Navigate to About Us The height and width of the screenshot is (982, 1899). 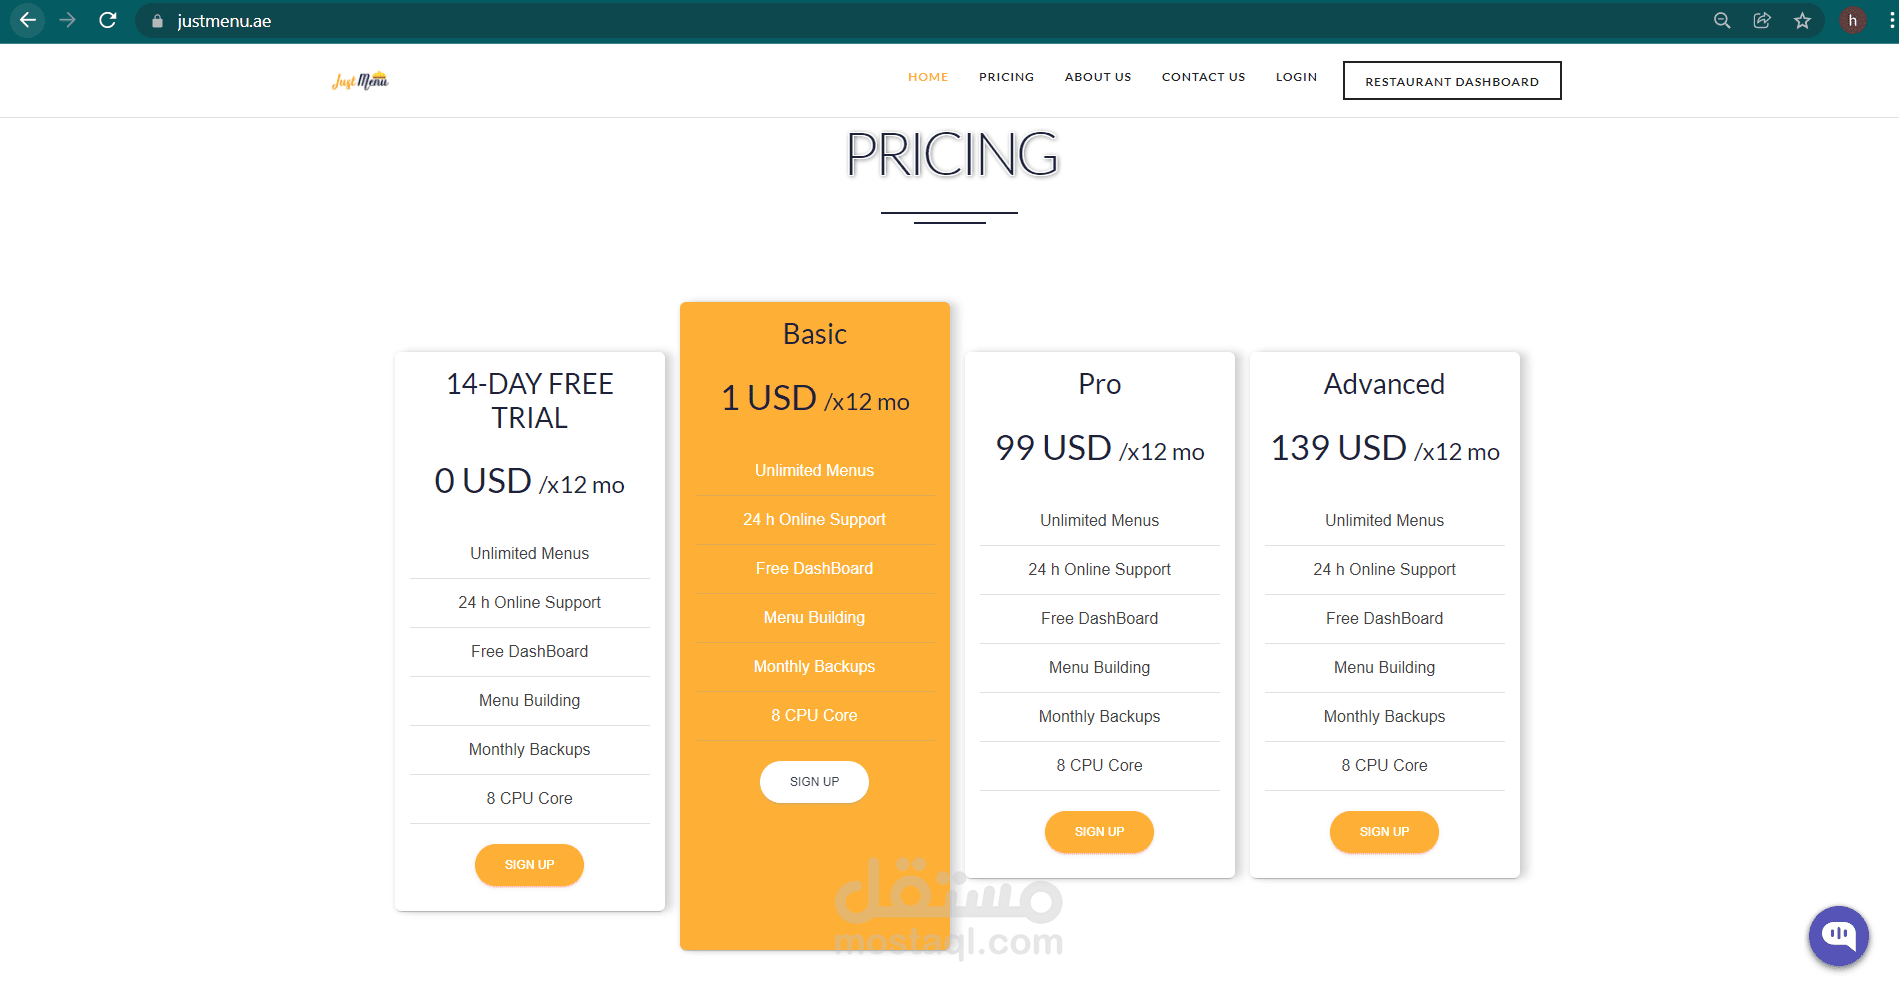[1098, 77]
